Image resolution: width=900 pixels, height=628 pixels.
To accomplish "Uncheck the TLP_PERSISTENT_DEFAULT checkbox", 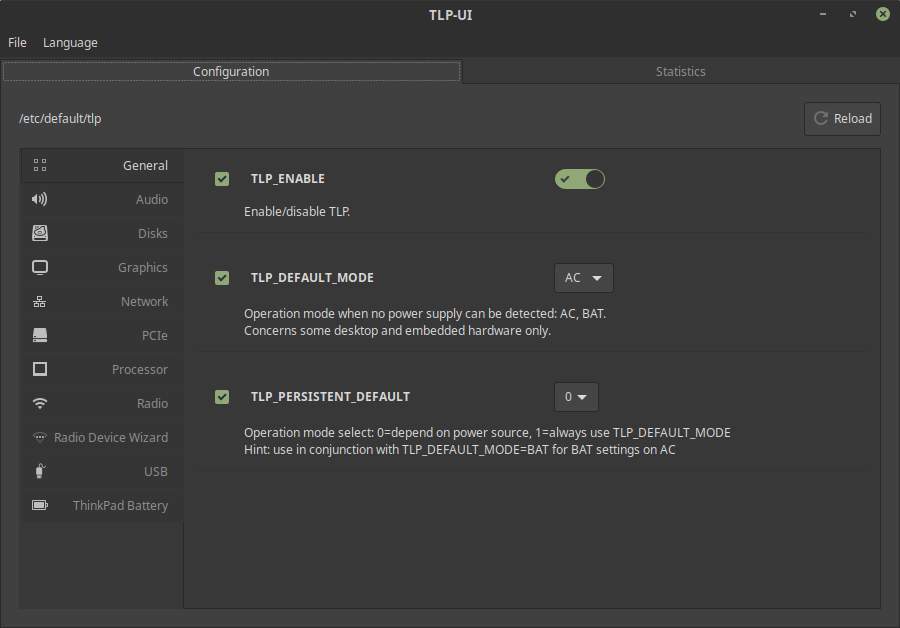I will pyautogui.click(x=222, y=397).
